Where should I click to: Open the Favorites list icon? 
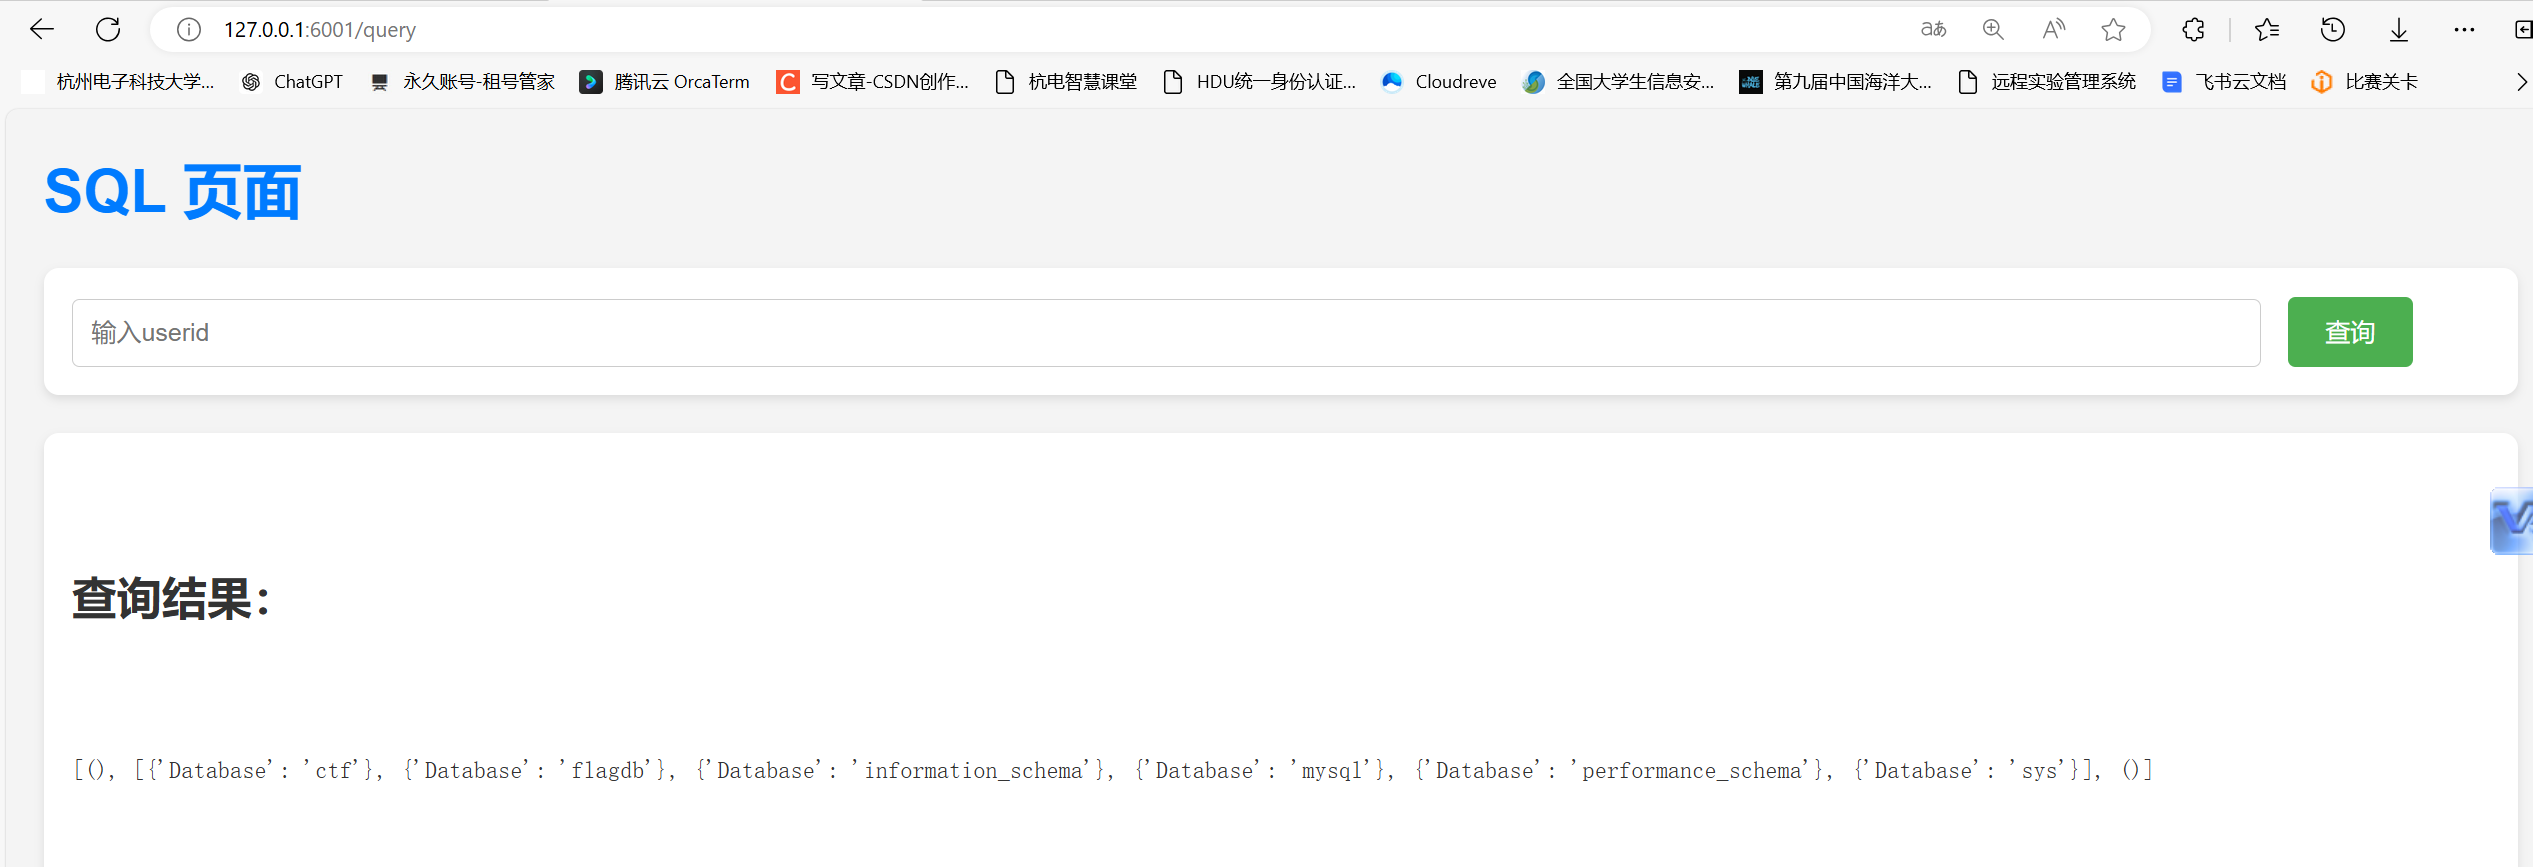click(x=2267, y=30)
